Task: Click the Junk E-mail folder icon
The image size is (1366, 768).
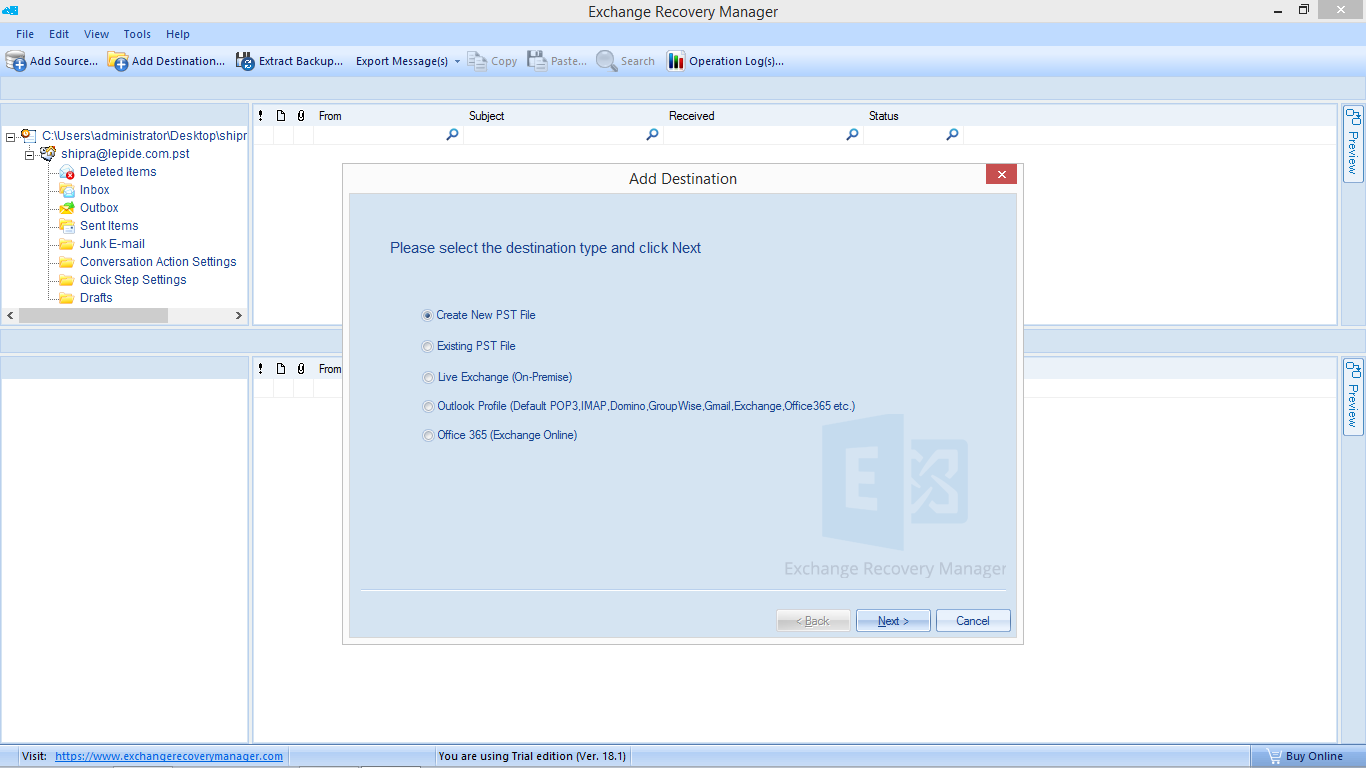Action: tap(67, 244)
